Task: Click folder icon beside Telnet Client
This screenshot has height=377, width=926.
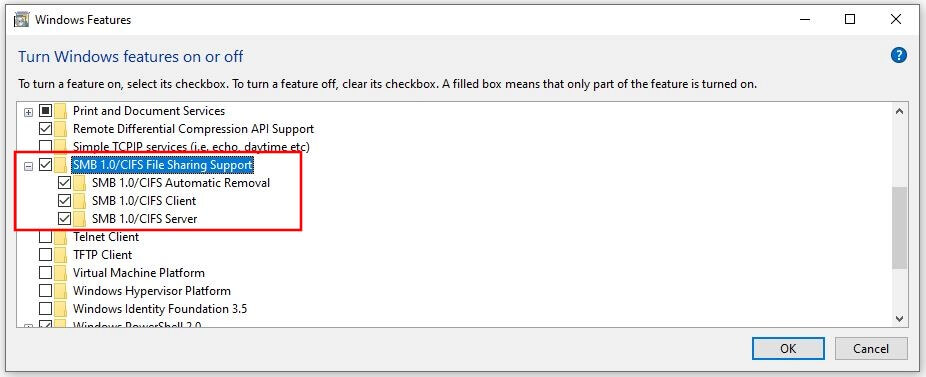Action: point(61,237)
